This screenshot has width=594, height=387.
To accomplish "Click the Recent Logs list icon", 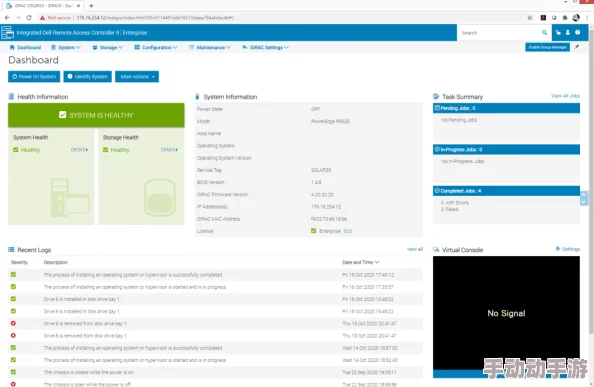I will click(11, 250).
